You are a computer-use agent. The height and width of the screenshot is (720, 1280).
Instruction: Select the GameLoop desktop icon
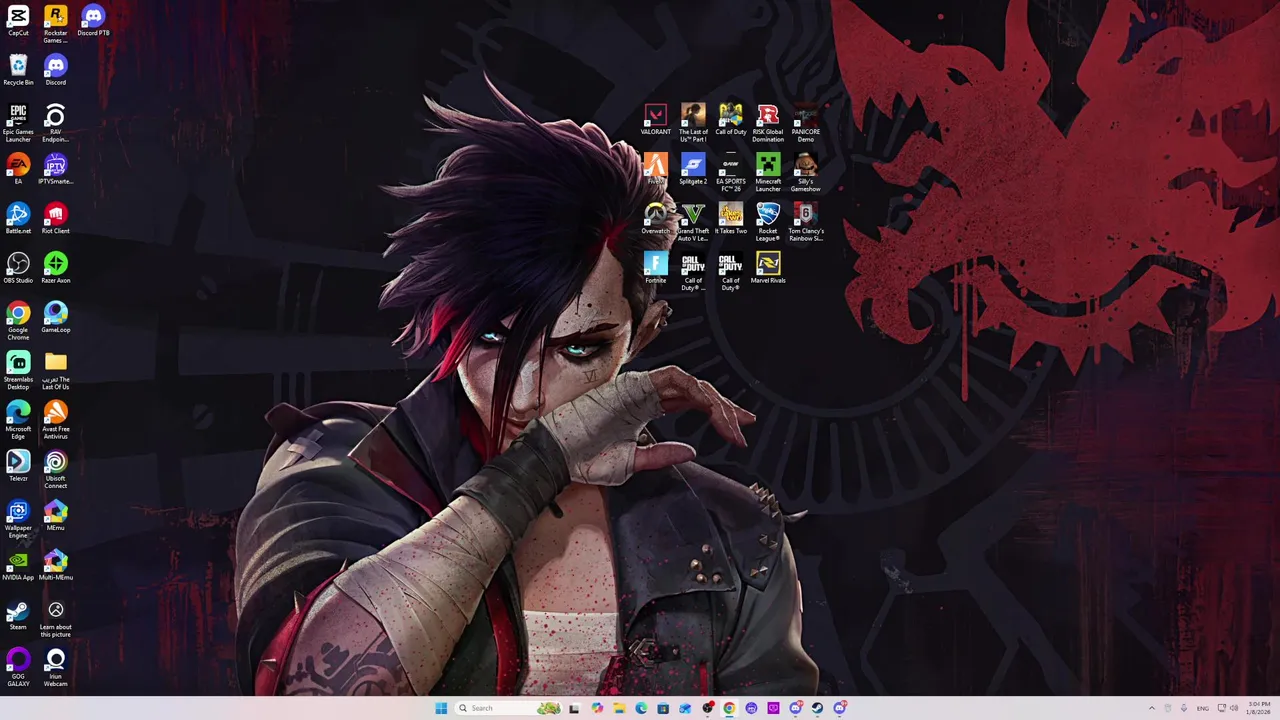pos(56,317)
